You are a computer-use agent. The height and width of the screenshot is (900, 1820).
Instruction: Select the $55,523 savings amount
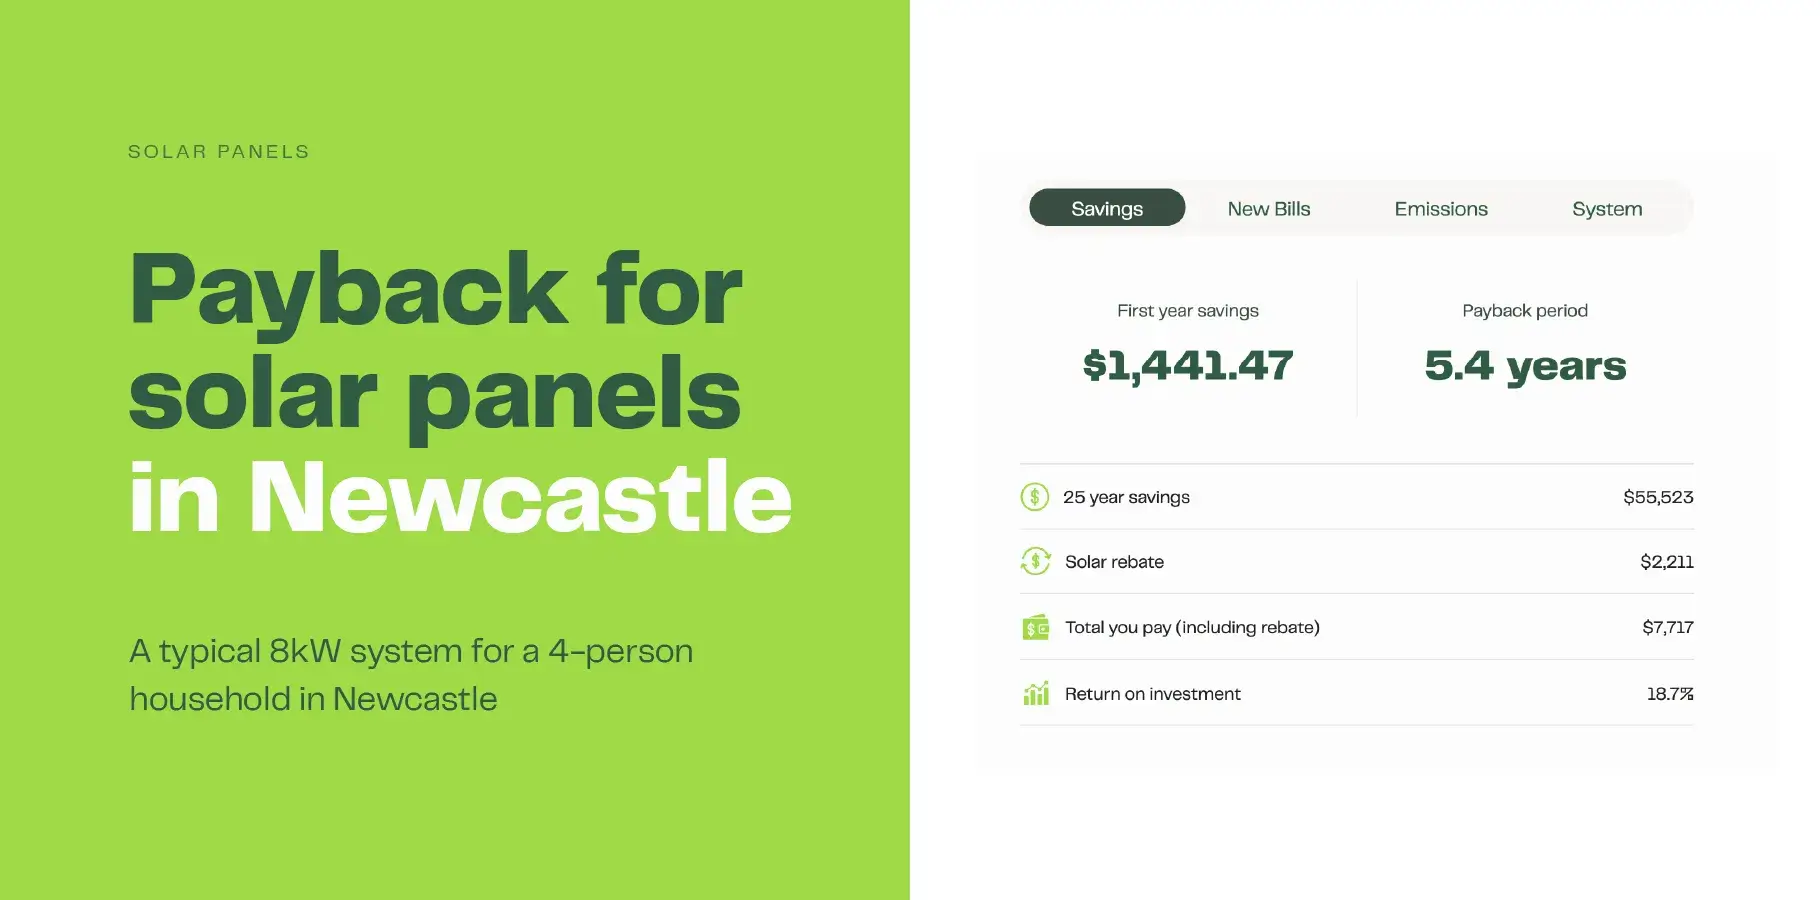pyautogui.click(x=1657, y=497)
